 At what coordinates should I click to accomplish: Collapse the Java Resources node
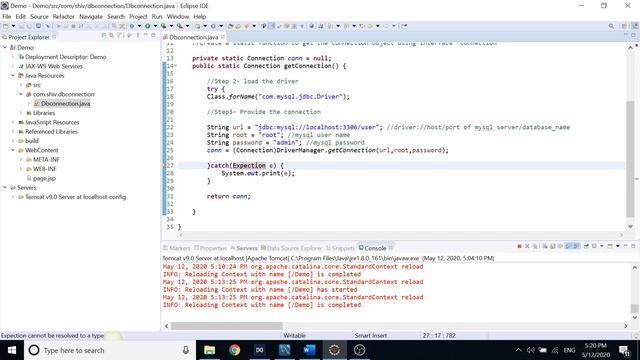(x=13, y=76)
